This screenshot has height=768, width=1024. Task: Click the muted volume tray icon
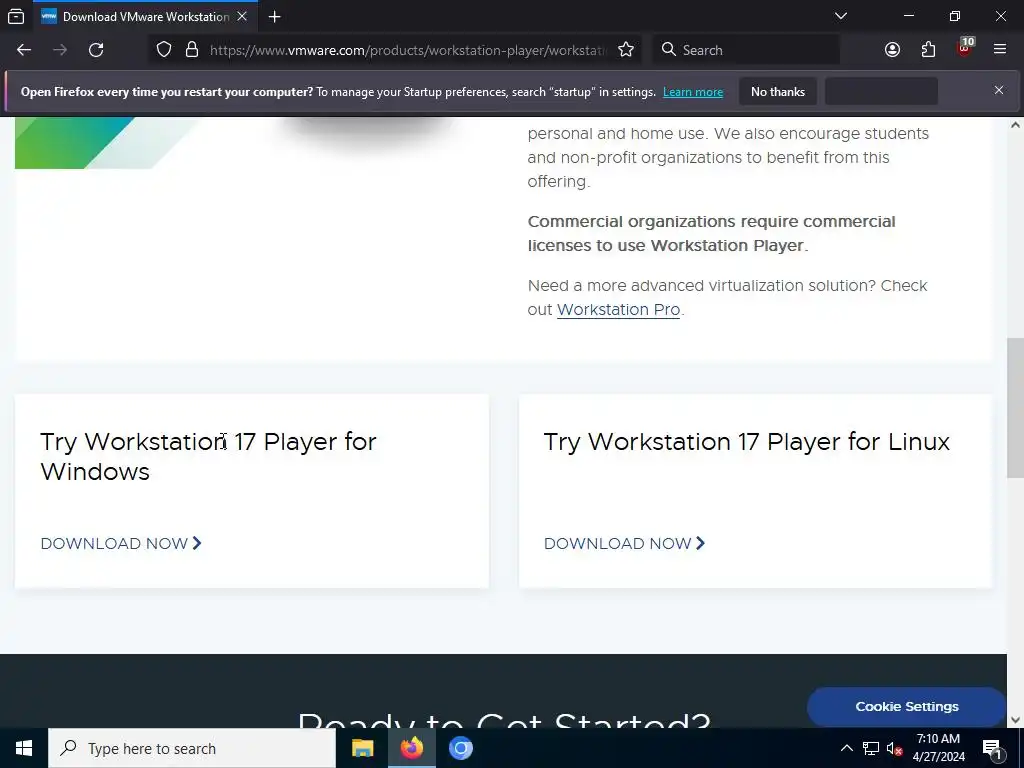(x=895, y=748)
